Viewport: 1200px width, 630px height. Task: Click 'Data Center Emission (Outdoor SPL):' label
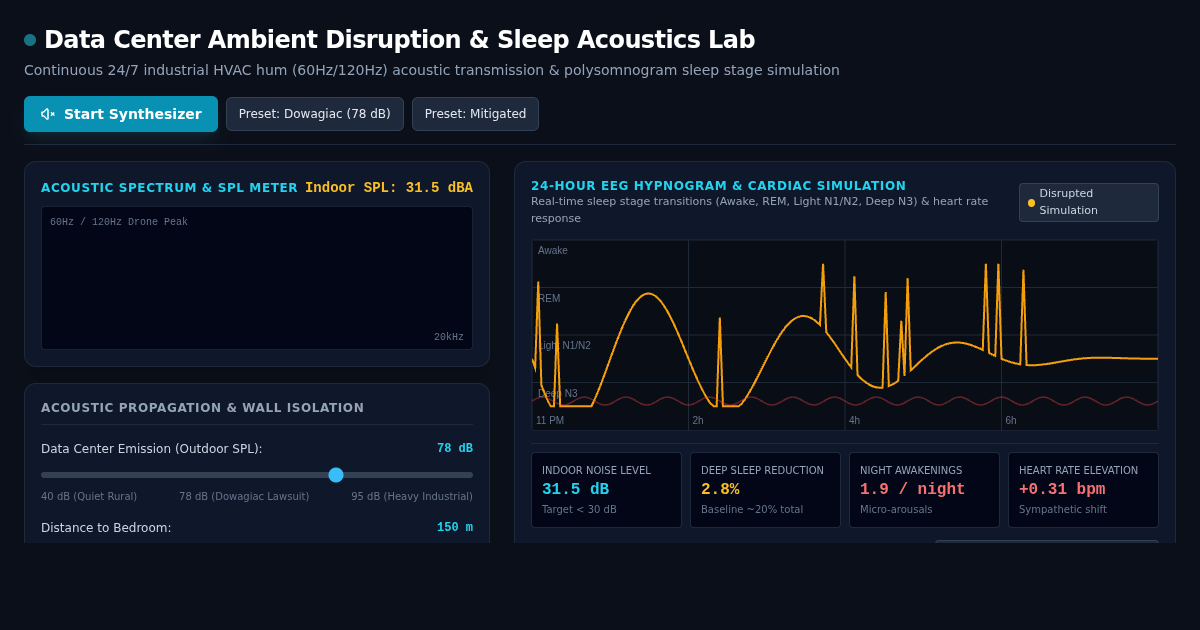coord(152,448)
